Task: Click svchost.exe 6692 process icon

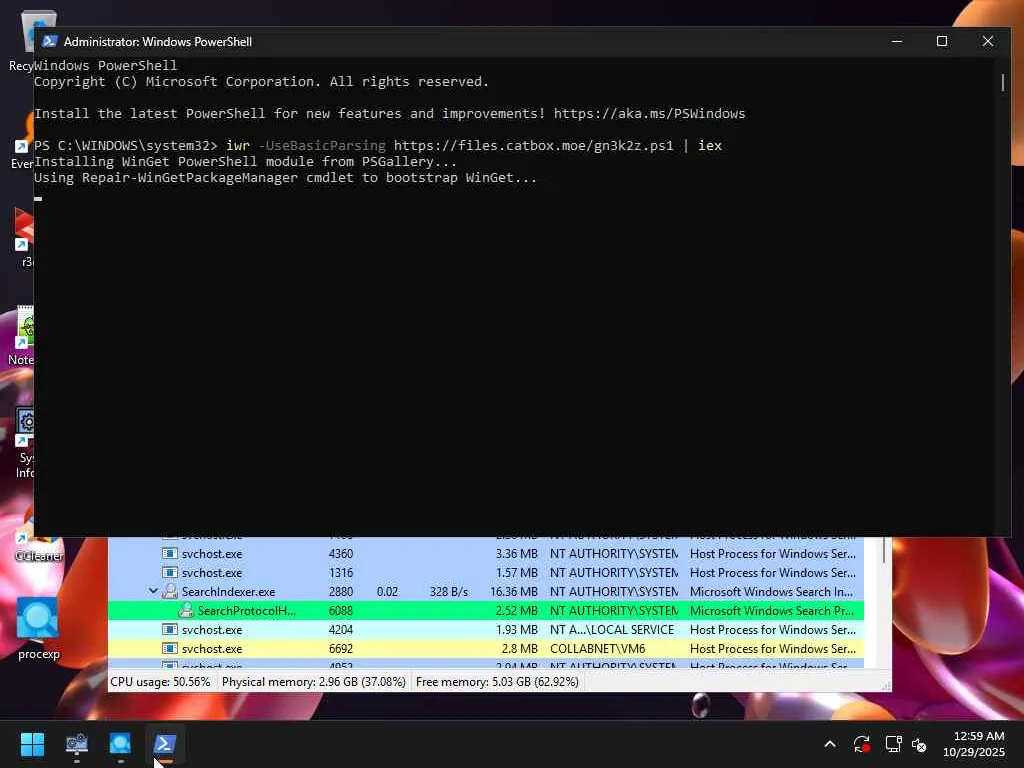Action: (x=169, y=648)
